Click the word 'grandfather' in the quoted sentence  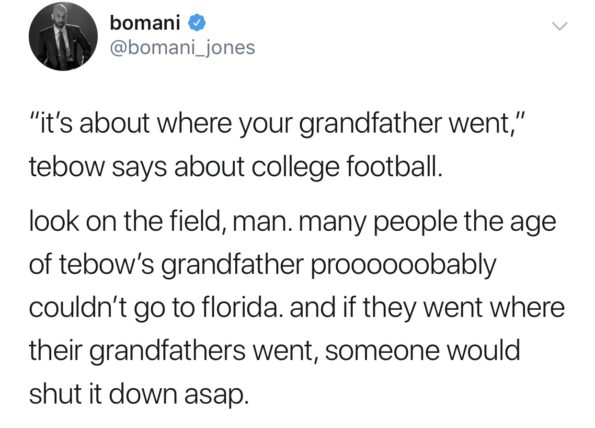[372, 124]
